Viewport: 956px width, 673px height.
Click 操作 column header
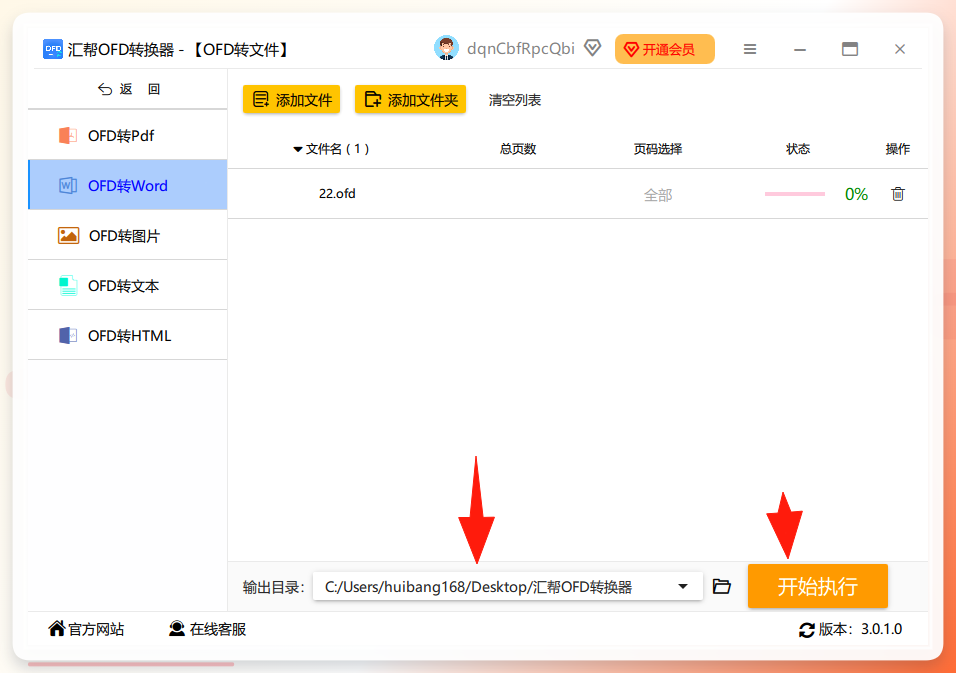click(x=897, y=149)
